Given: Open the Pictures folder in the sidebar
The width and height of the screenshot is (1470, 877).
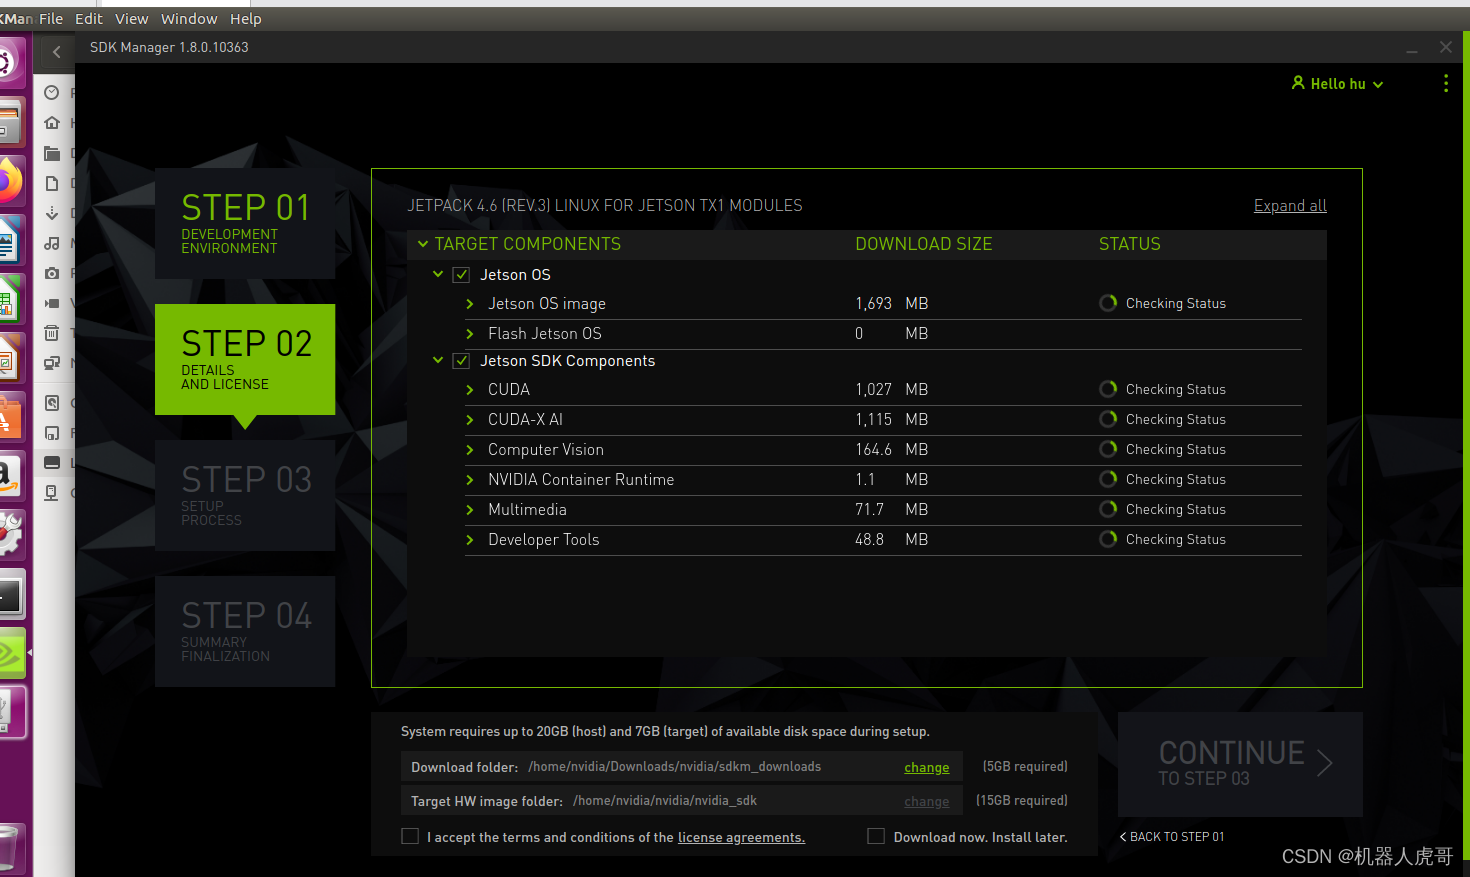Looking at the screenshot, I should (51, 272).
